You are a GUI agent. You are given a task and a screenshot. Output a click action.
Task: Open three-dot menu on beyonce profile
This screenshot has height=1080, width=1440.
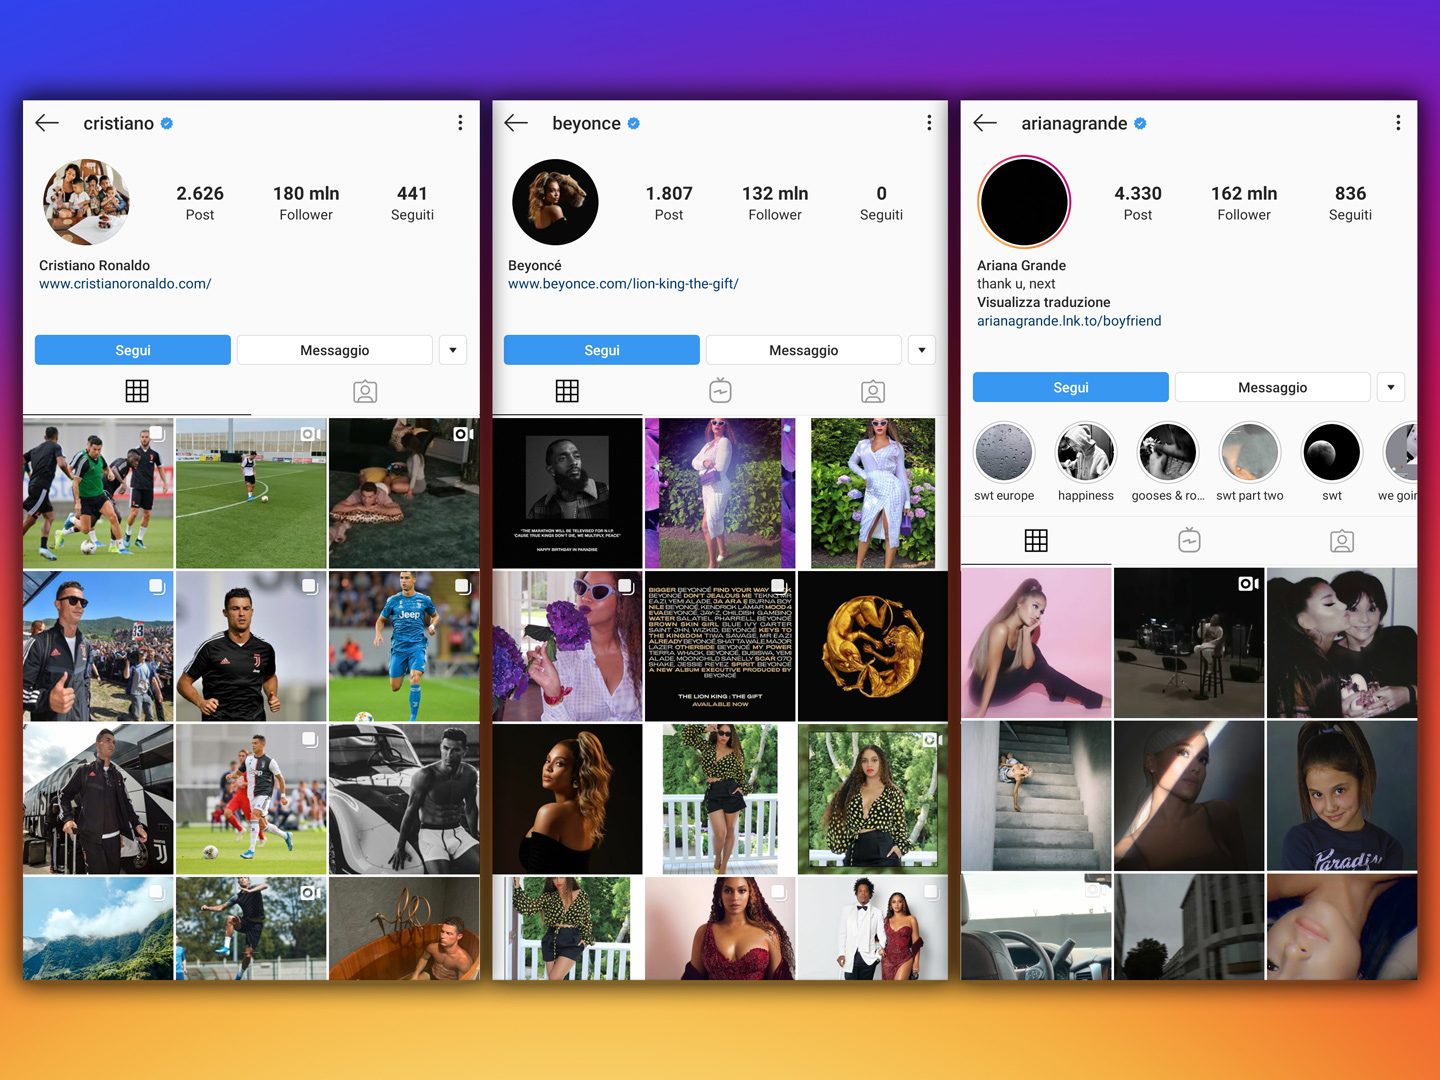(x=929, y=123)
